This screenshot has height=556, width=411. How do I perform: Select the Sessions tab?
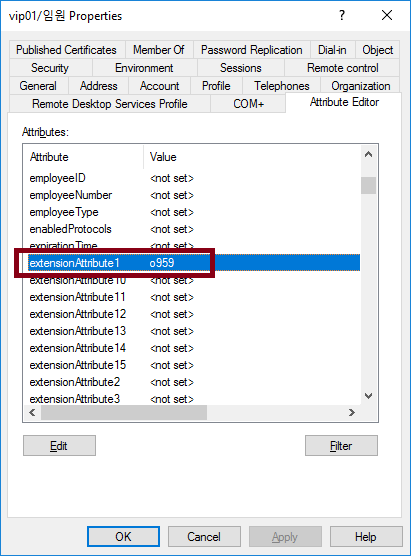tap(240, 67)
